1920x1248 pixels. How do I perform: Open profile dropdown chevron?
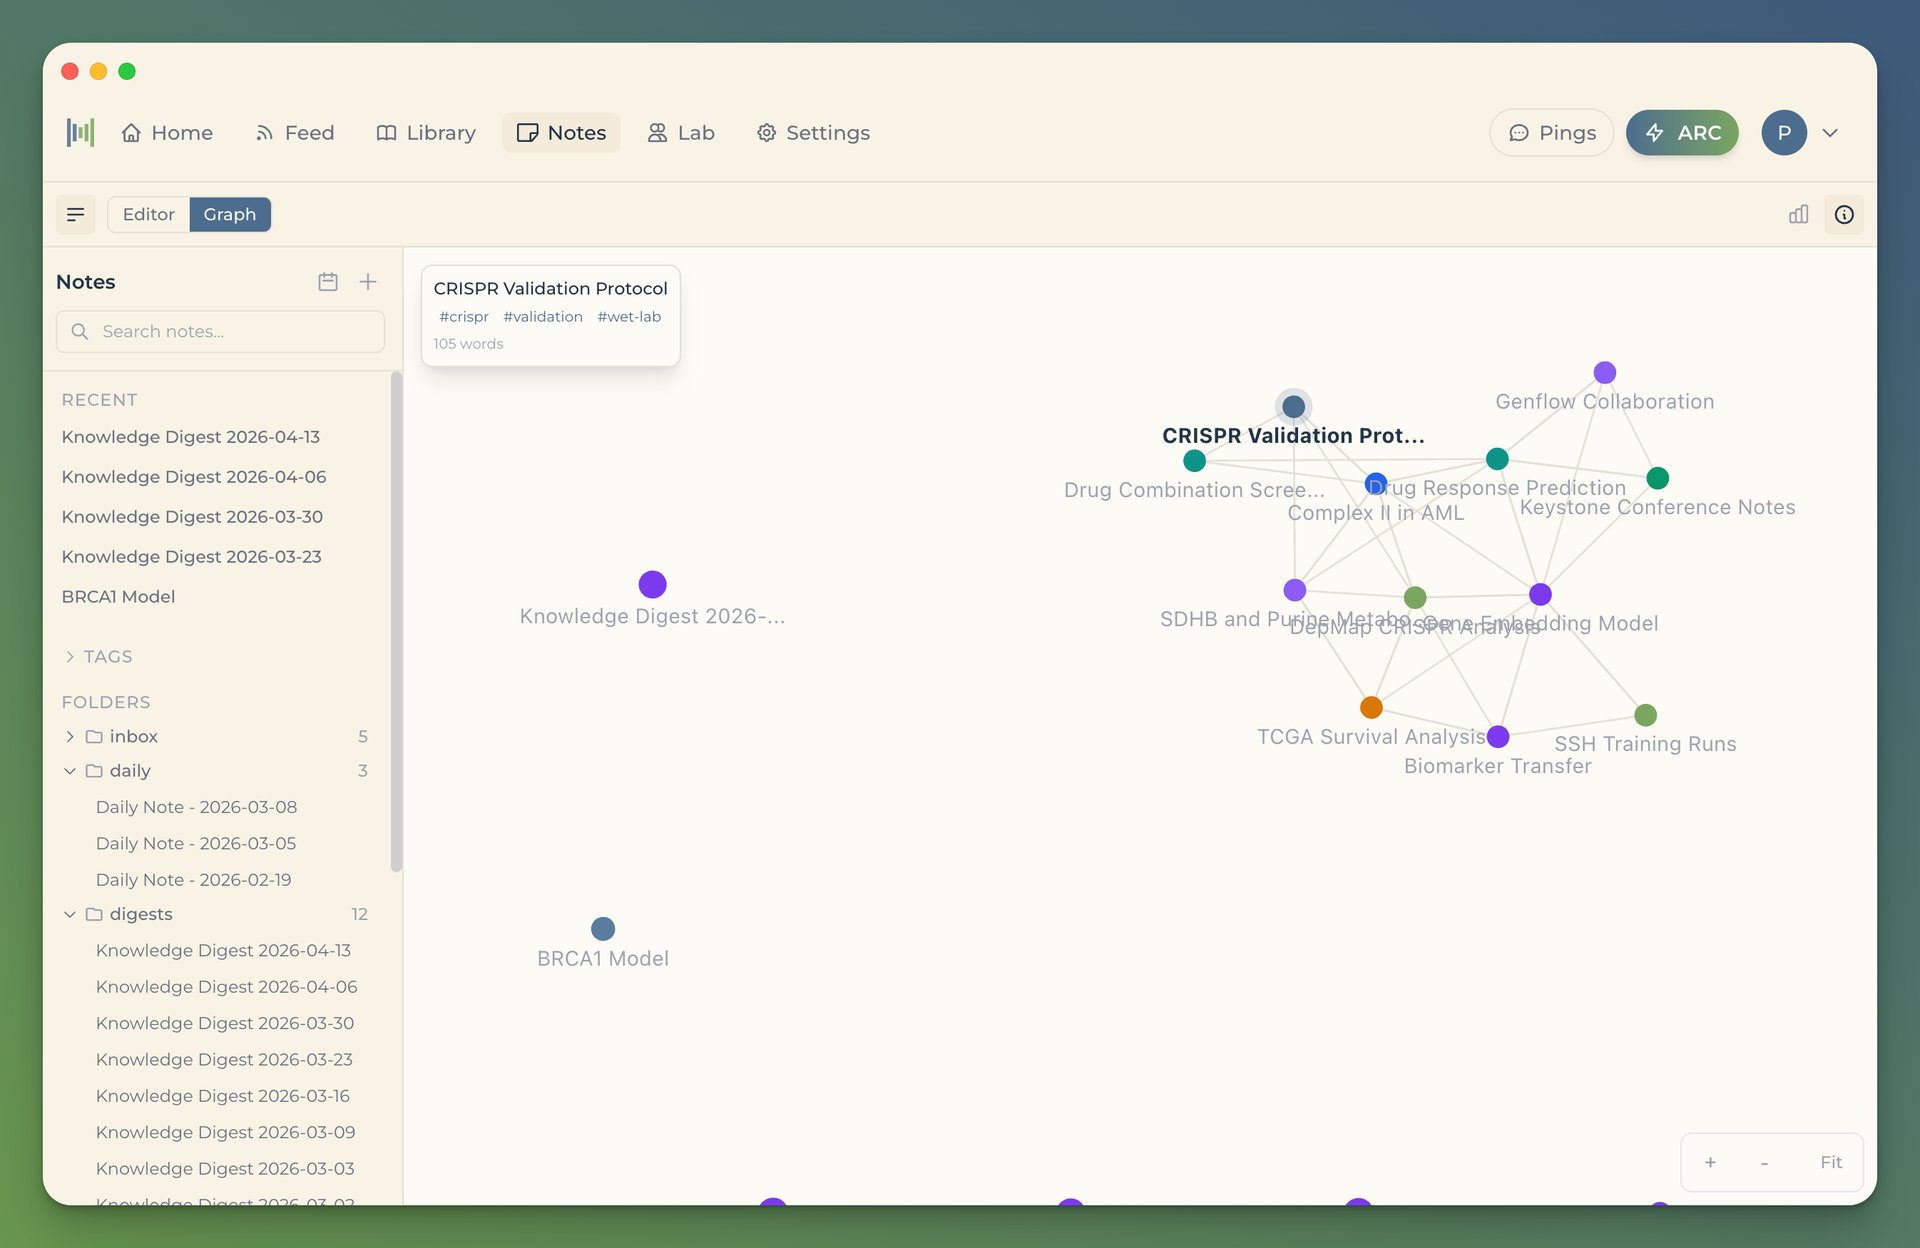1830,132
